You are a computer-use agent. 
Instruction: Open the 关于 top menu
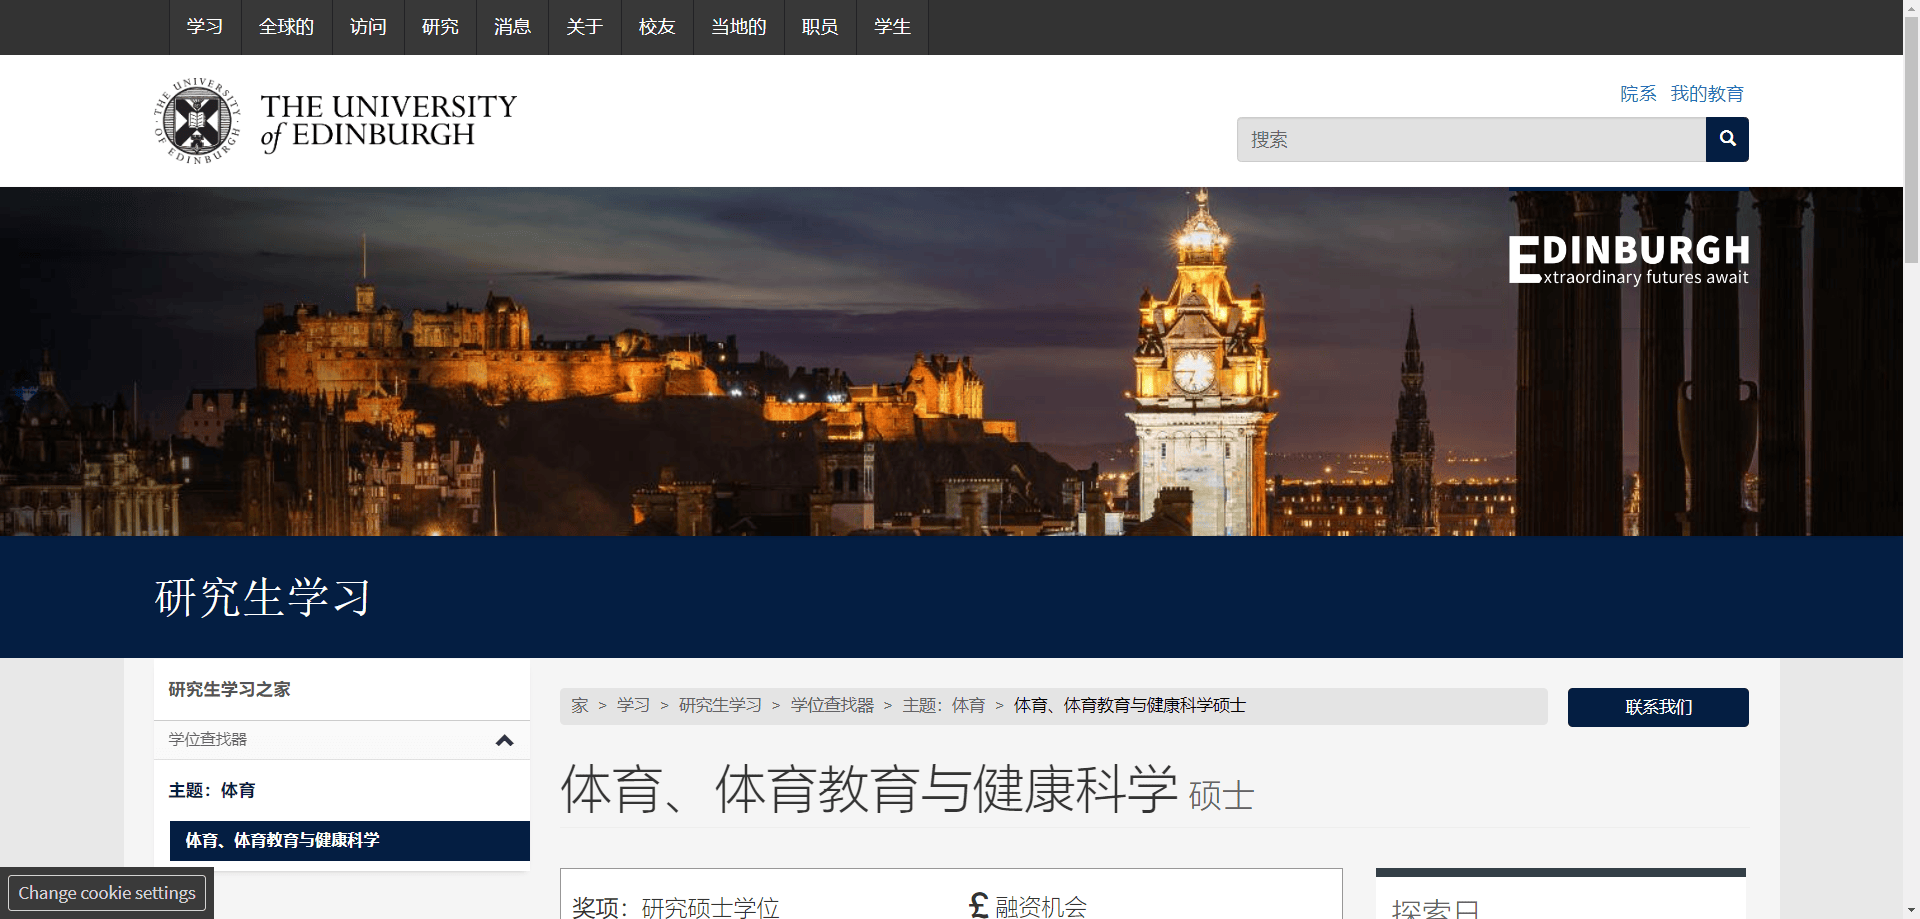585,27
